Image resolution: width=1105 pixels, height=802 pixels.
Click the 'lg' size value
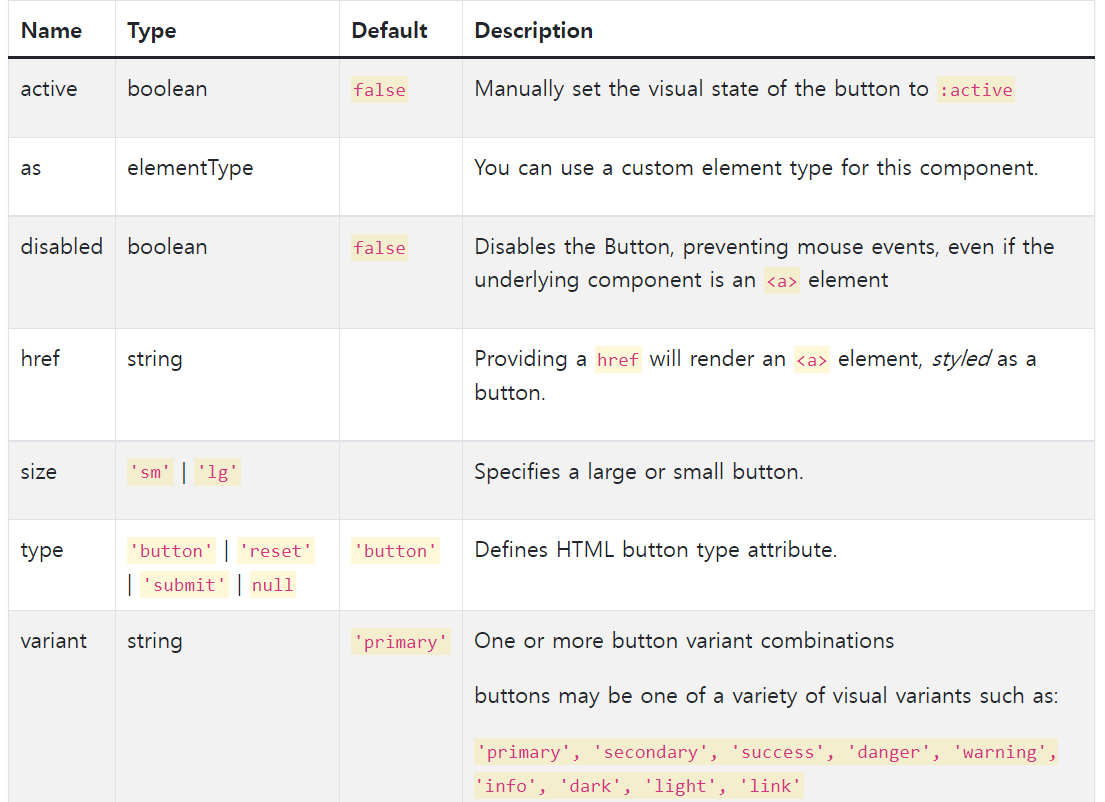[x=218, y=472]
